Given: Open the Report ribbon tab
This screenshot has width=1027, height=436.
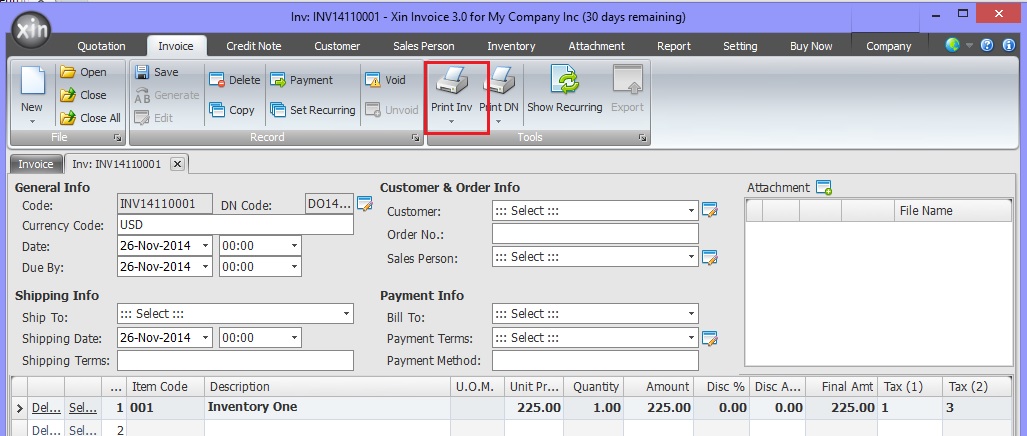Looking at the screenshot, I should [x=674, y=46].
